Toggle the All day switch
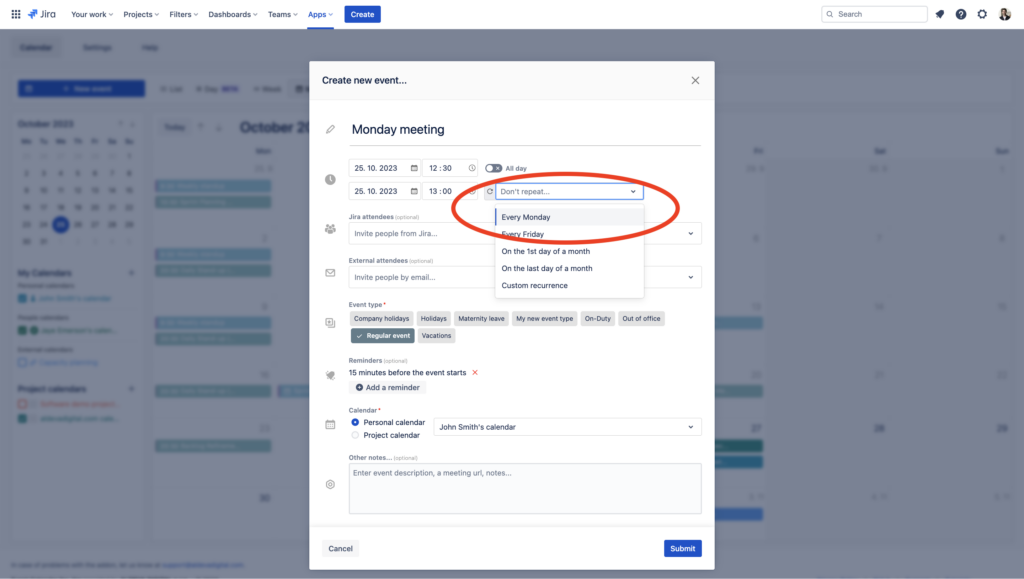The image size is (1024, 579). click(x=493, y=168)
